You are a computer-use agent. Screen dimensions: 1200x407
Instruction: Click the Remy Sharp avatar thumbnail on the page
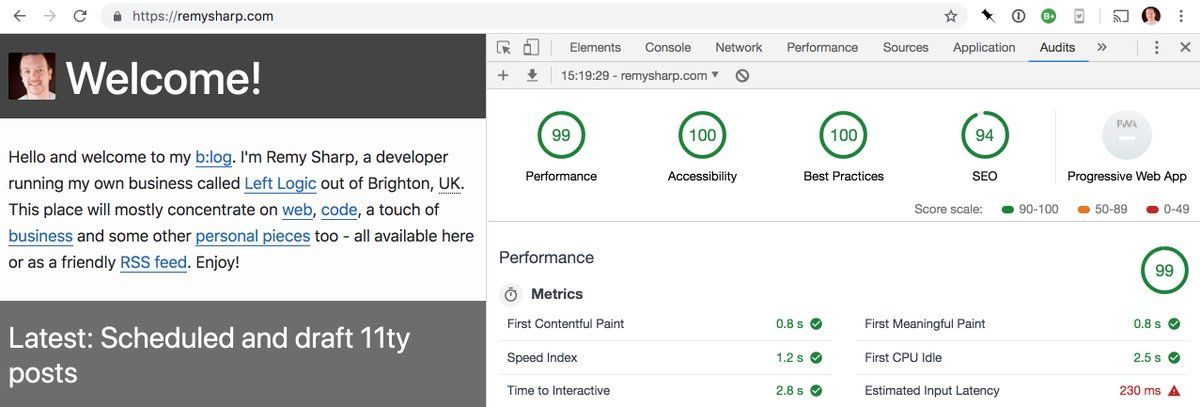(32, 76)
